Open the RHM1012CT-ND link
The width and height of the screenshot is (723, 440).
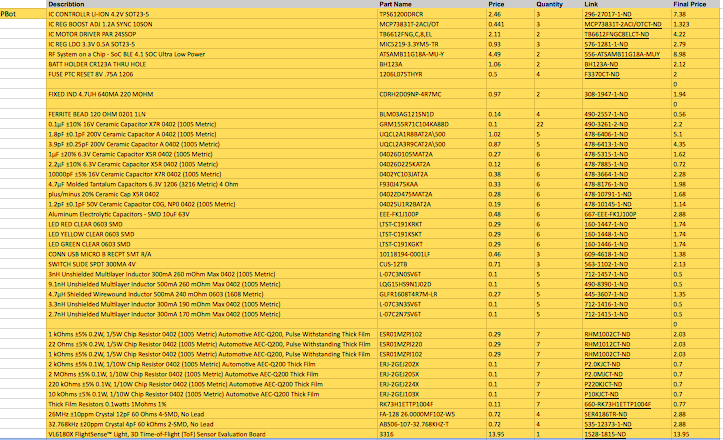(607, 344)
